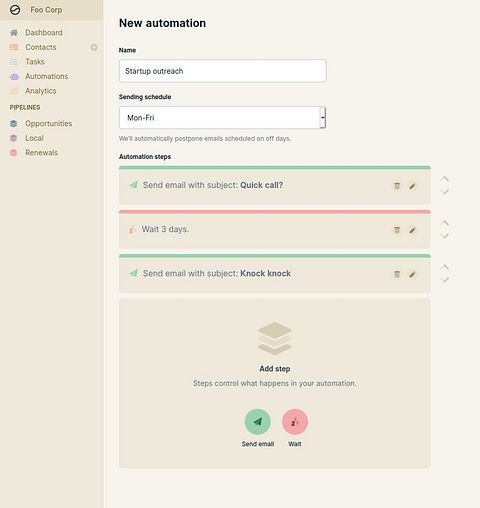Delete the Quick call? email step
480x508 pixels.
pos(397,186)
